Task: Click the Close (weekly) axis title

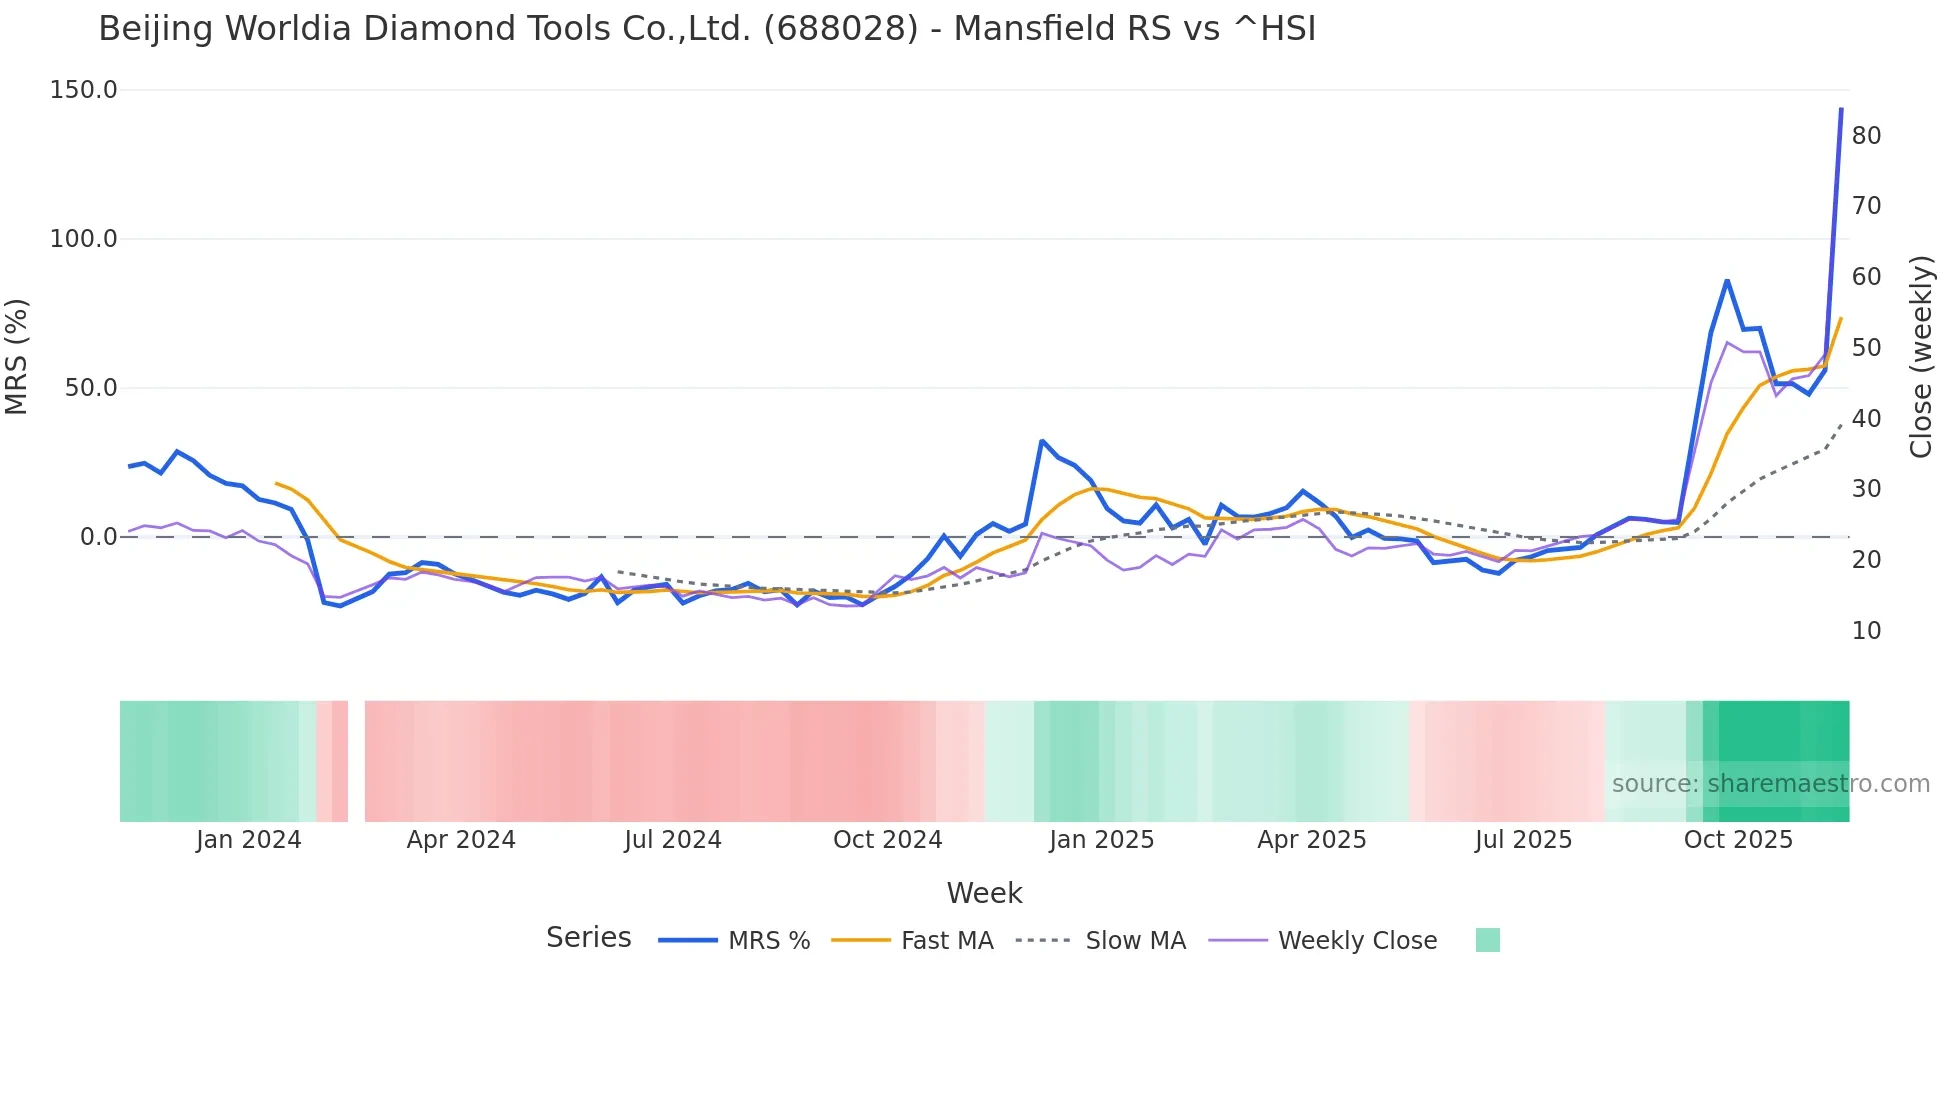Action: pos(1921,357)
